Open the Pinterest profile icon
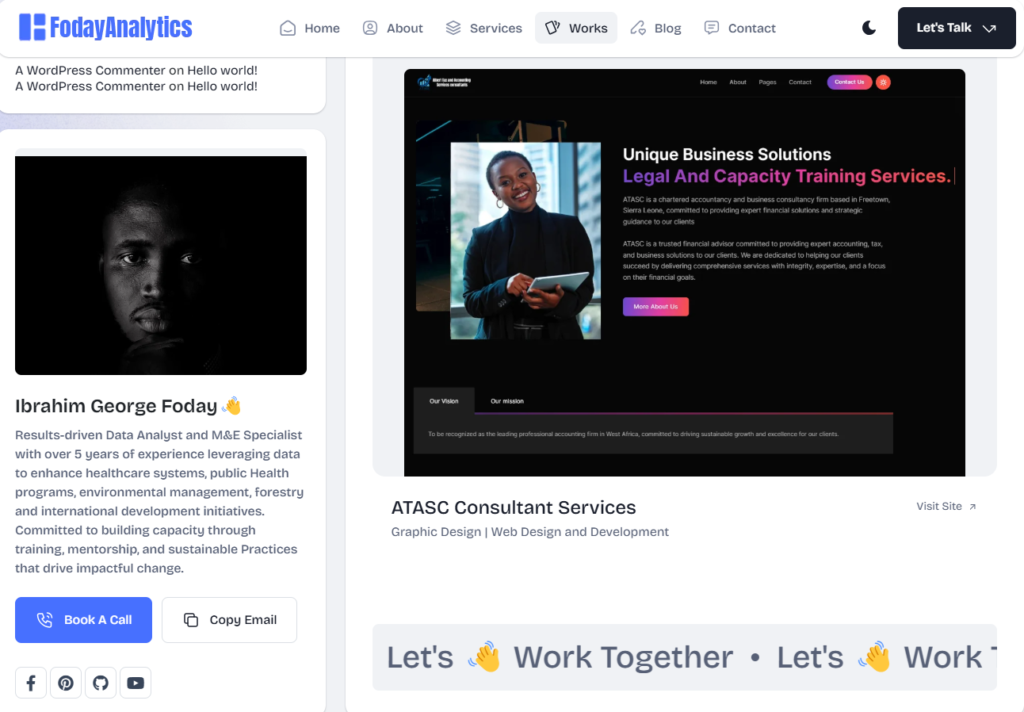This screenshot has height=712, width=1024. (66, 683)
